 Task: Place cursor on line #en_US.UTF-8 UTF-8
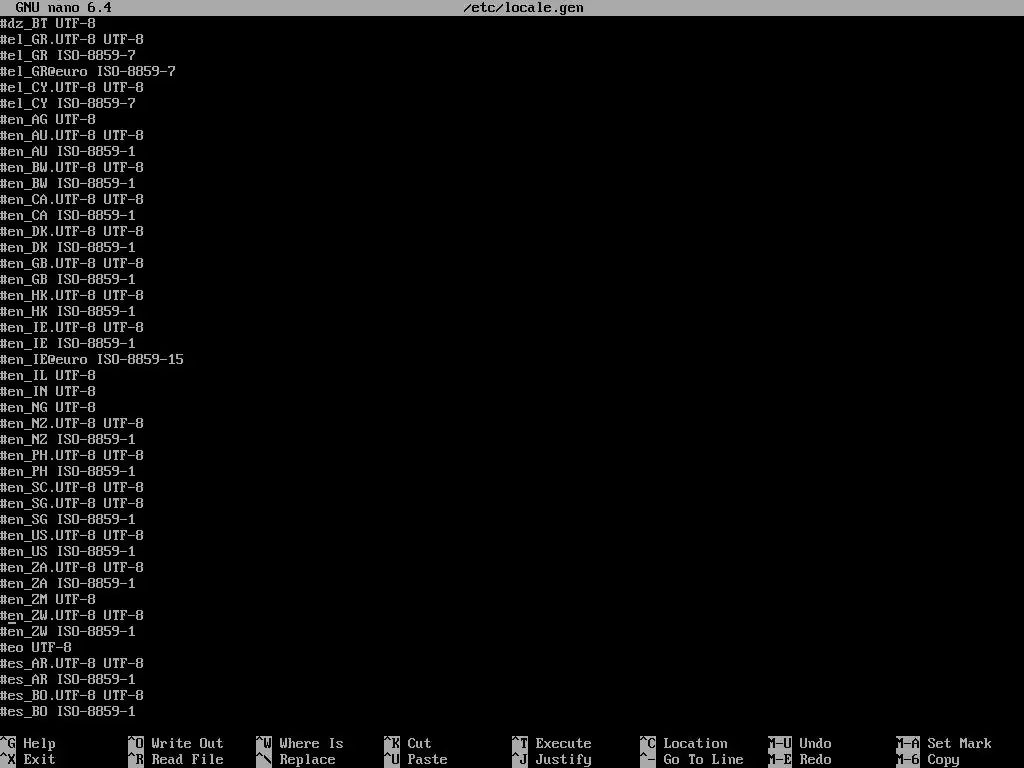click(x=72, y=536)
